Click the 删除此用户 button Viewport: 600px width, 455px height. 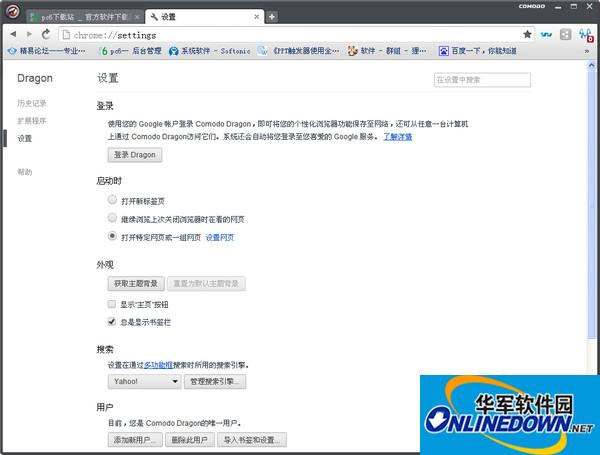190,440
